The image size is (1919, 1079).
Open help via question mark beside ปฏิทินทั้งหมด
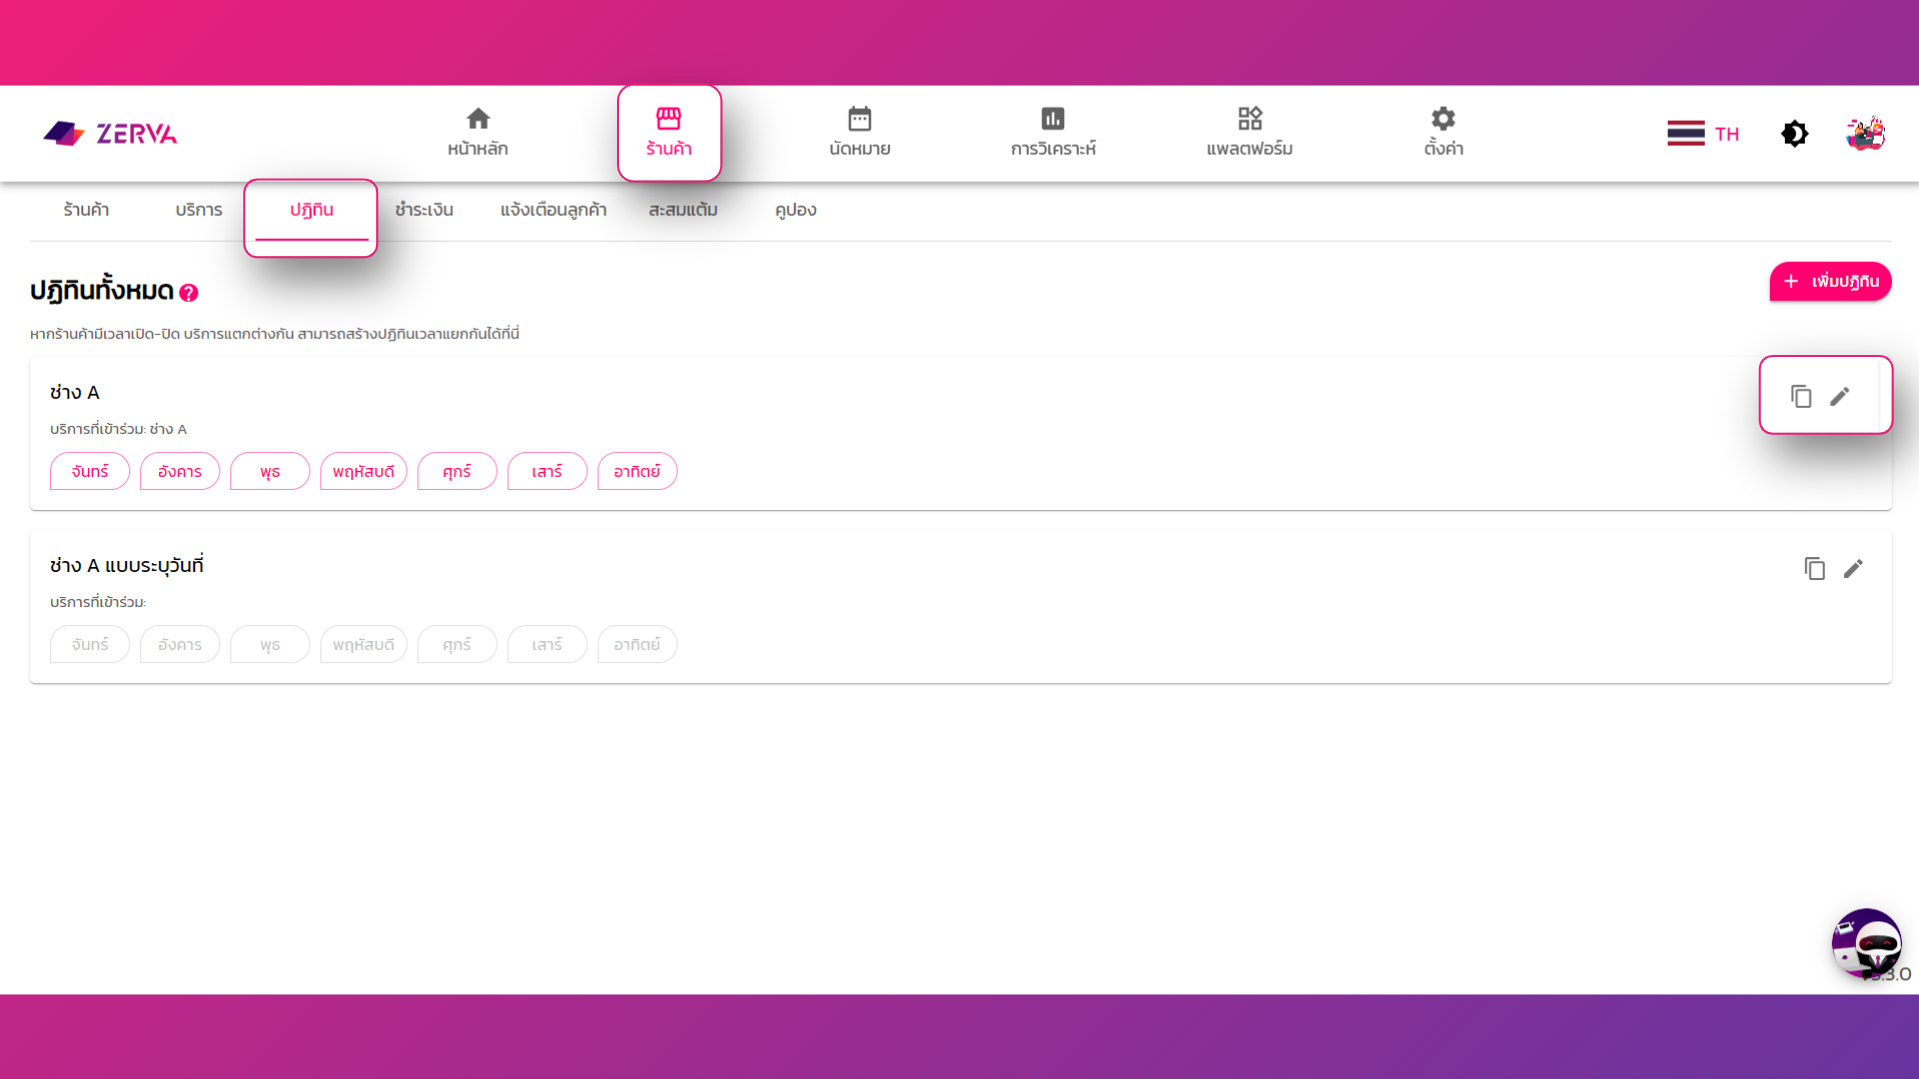[x=190, y=293]
